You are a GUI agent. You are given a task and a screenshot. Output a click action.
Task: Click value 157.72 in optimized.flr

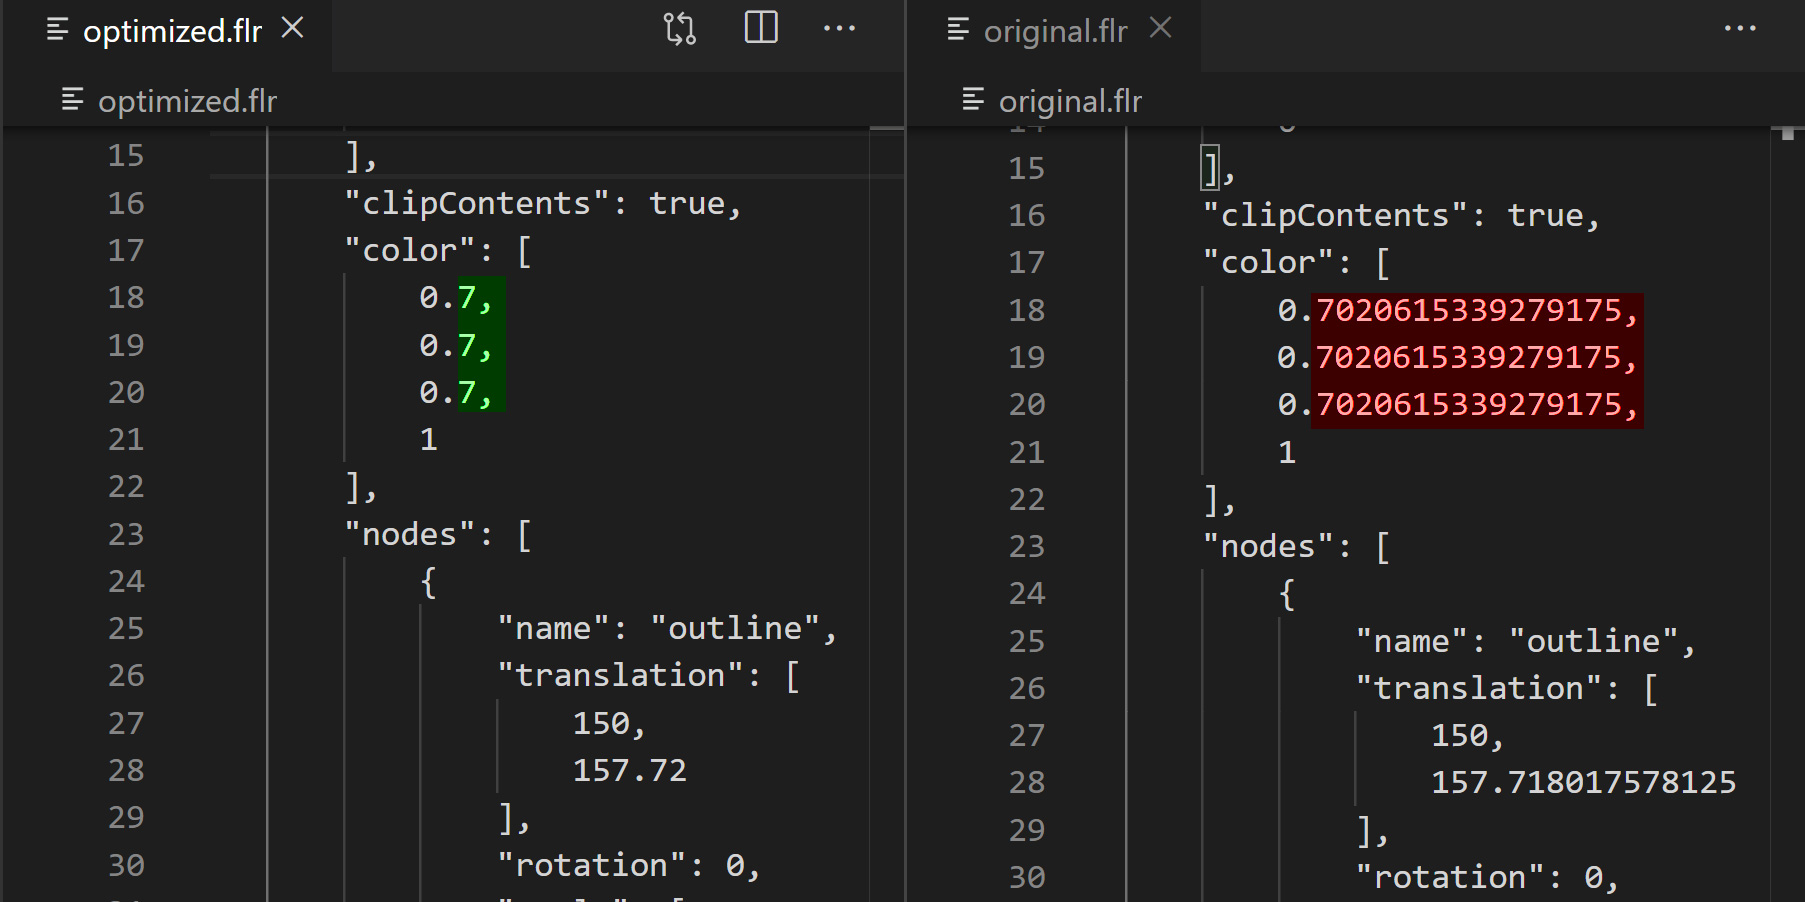tap(630, 770)
